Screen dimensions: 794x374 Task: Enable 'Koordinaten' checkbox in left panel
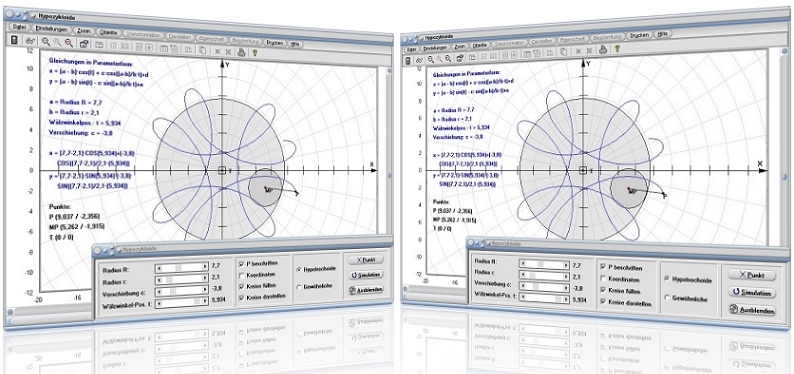[x=242, y=275]
